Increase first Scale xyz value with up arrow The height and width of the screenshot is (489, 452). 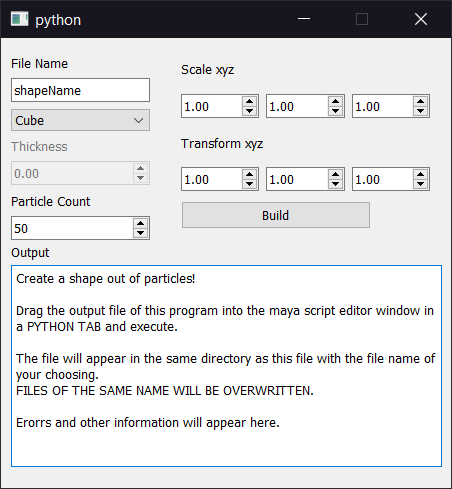(x=249, y=101)
